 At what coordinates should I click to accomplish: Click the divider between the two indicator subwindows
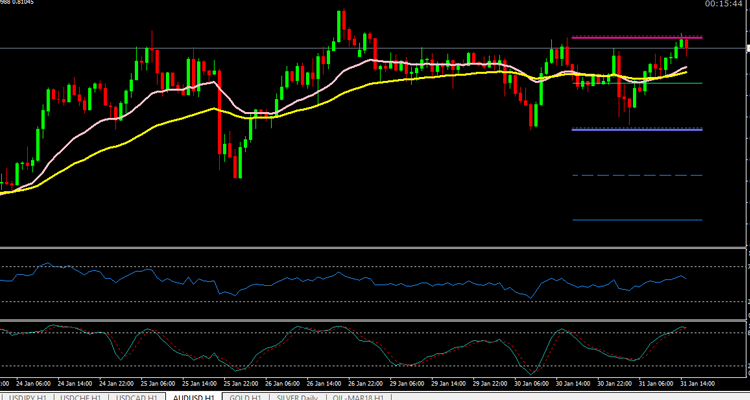tap(375, 321)
